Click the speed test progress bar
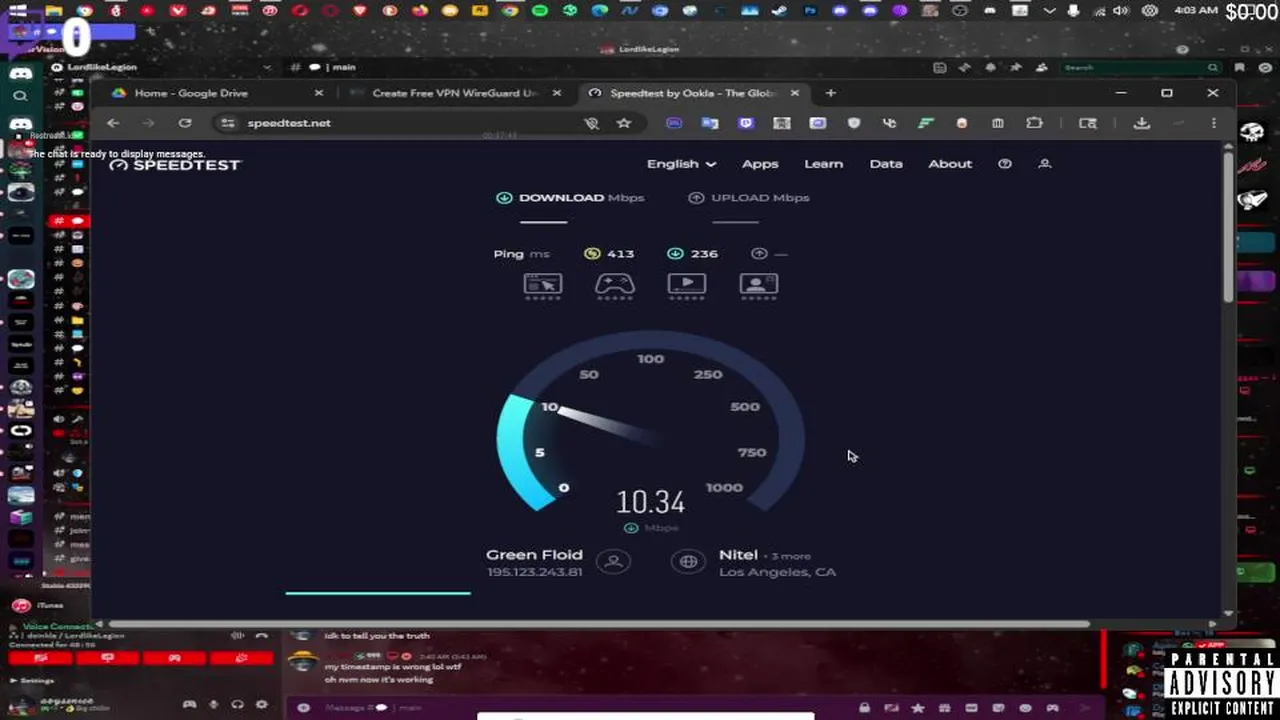Screen dimensions: 1280x720 point(378,593)
